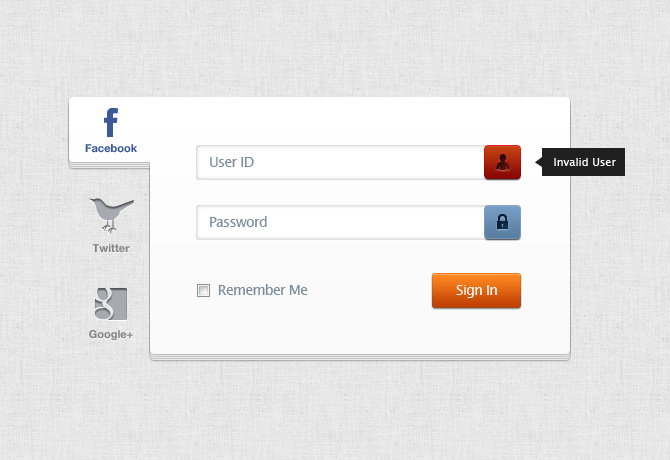Image resolution: width=670 pixels, height=460 pixels.
Task: Click the Facebook text label
Action: pos(111,148)
